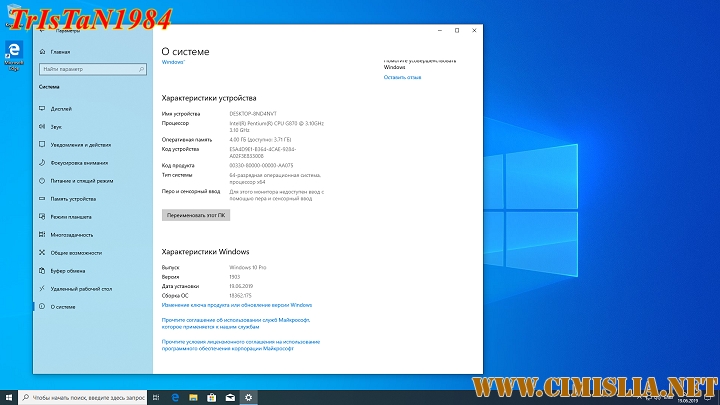
Task: Click the Переименовать этот ПК button
Action: tap(196, 215)
